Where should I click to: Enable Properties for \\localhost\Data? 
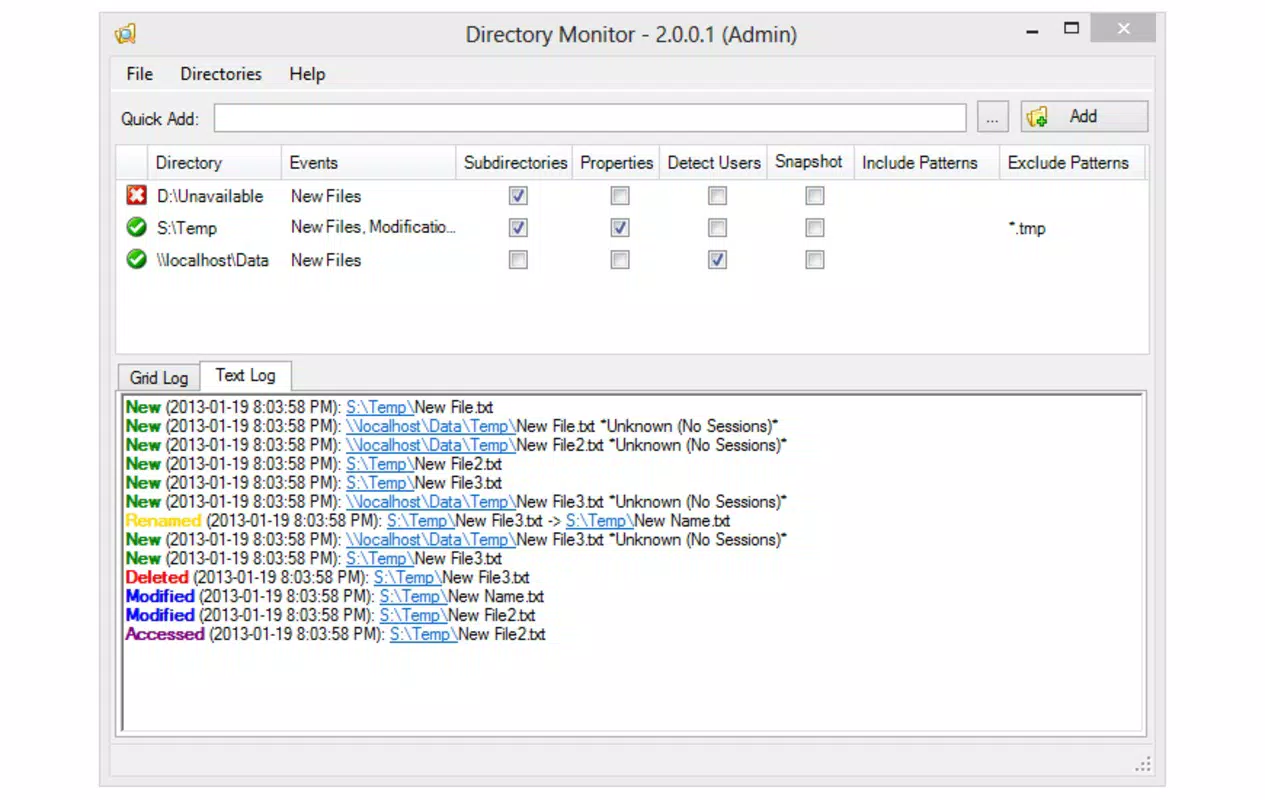click(x=620, y=260)
